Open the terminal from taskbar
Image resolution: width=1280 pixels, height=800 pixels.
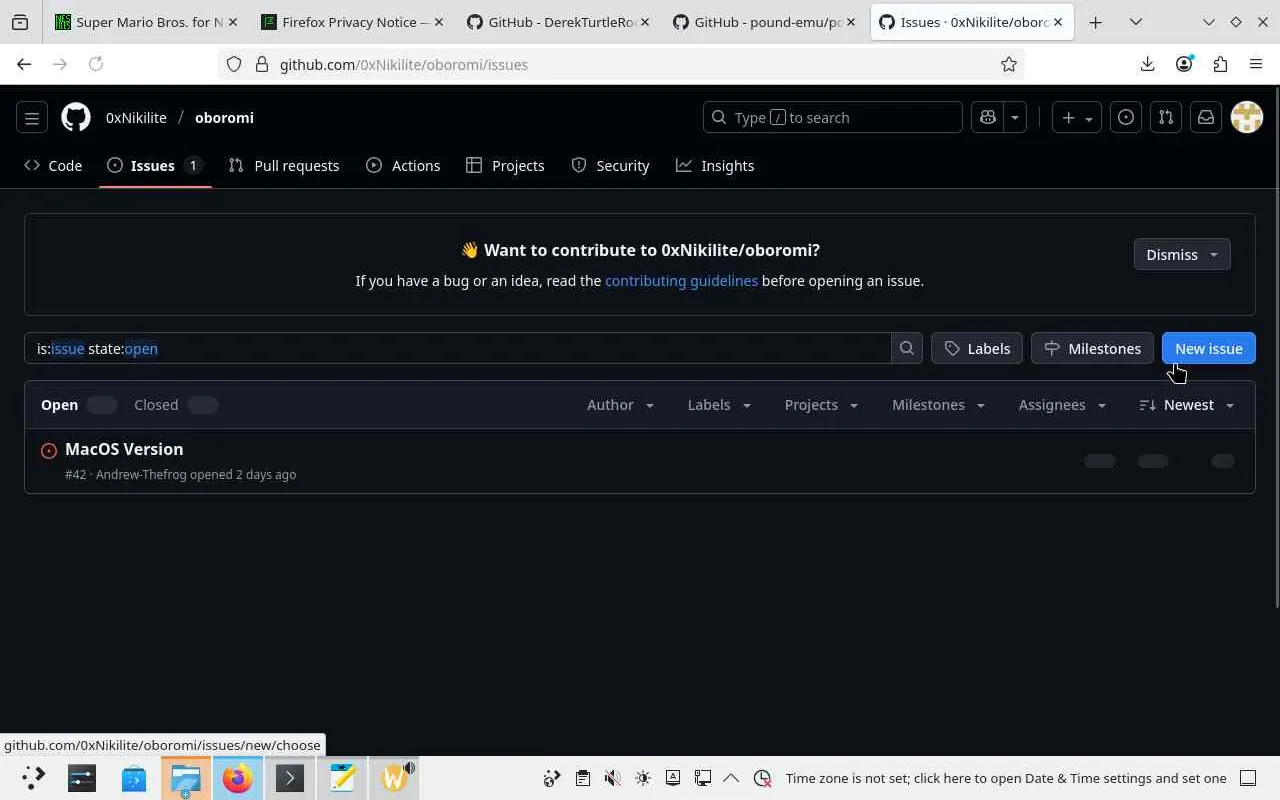[290, 778]
